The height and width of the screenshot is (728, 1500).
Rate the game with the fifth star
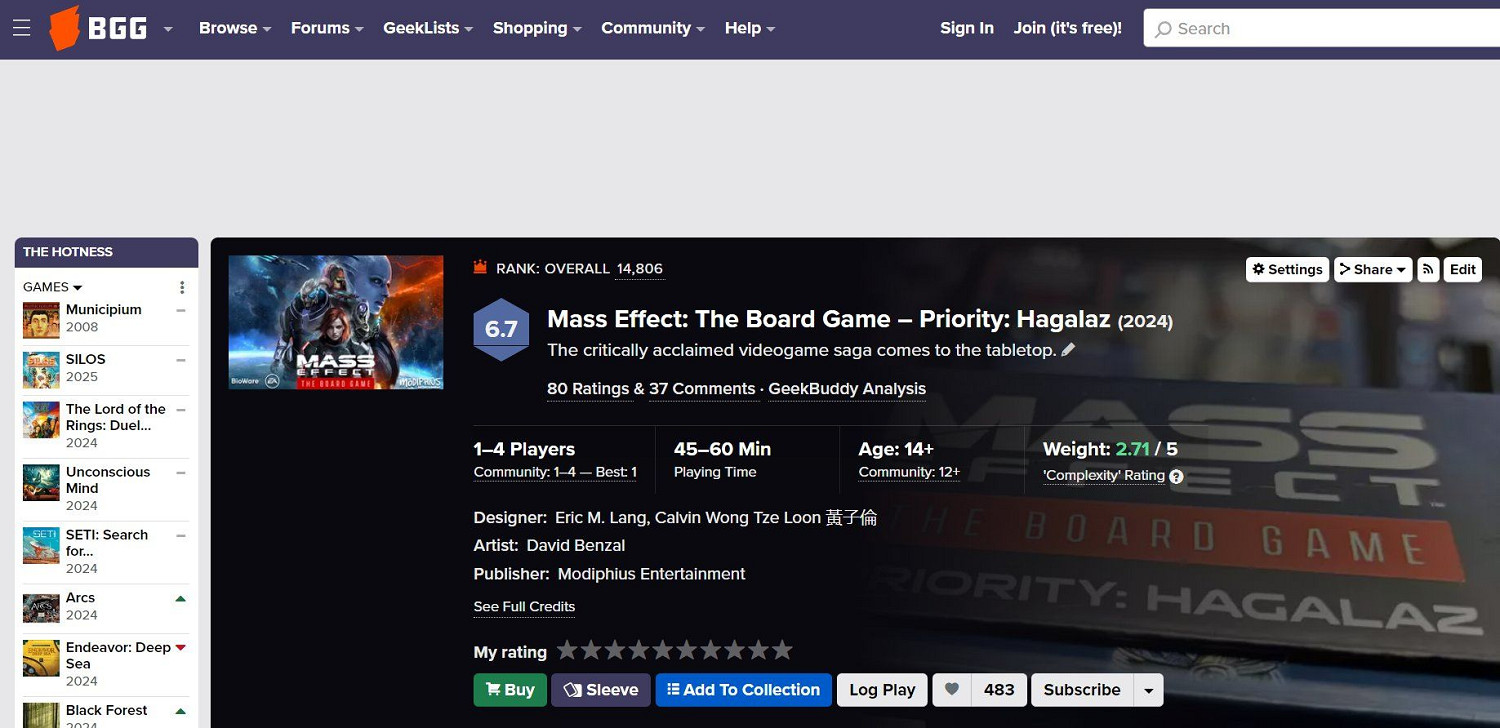[x=663, y=651]
